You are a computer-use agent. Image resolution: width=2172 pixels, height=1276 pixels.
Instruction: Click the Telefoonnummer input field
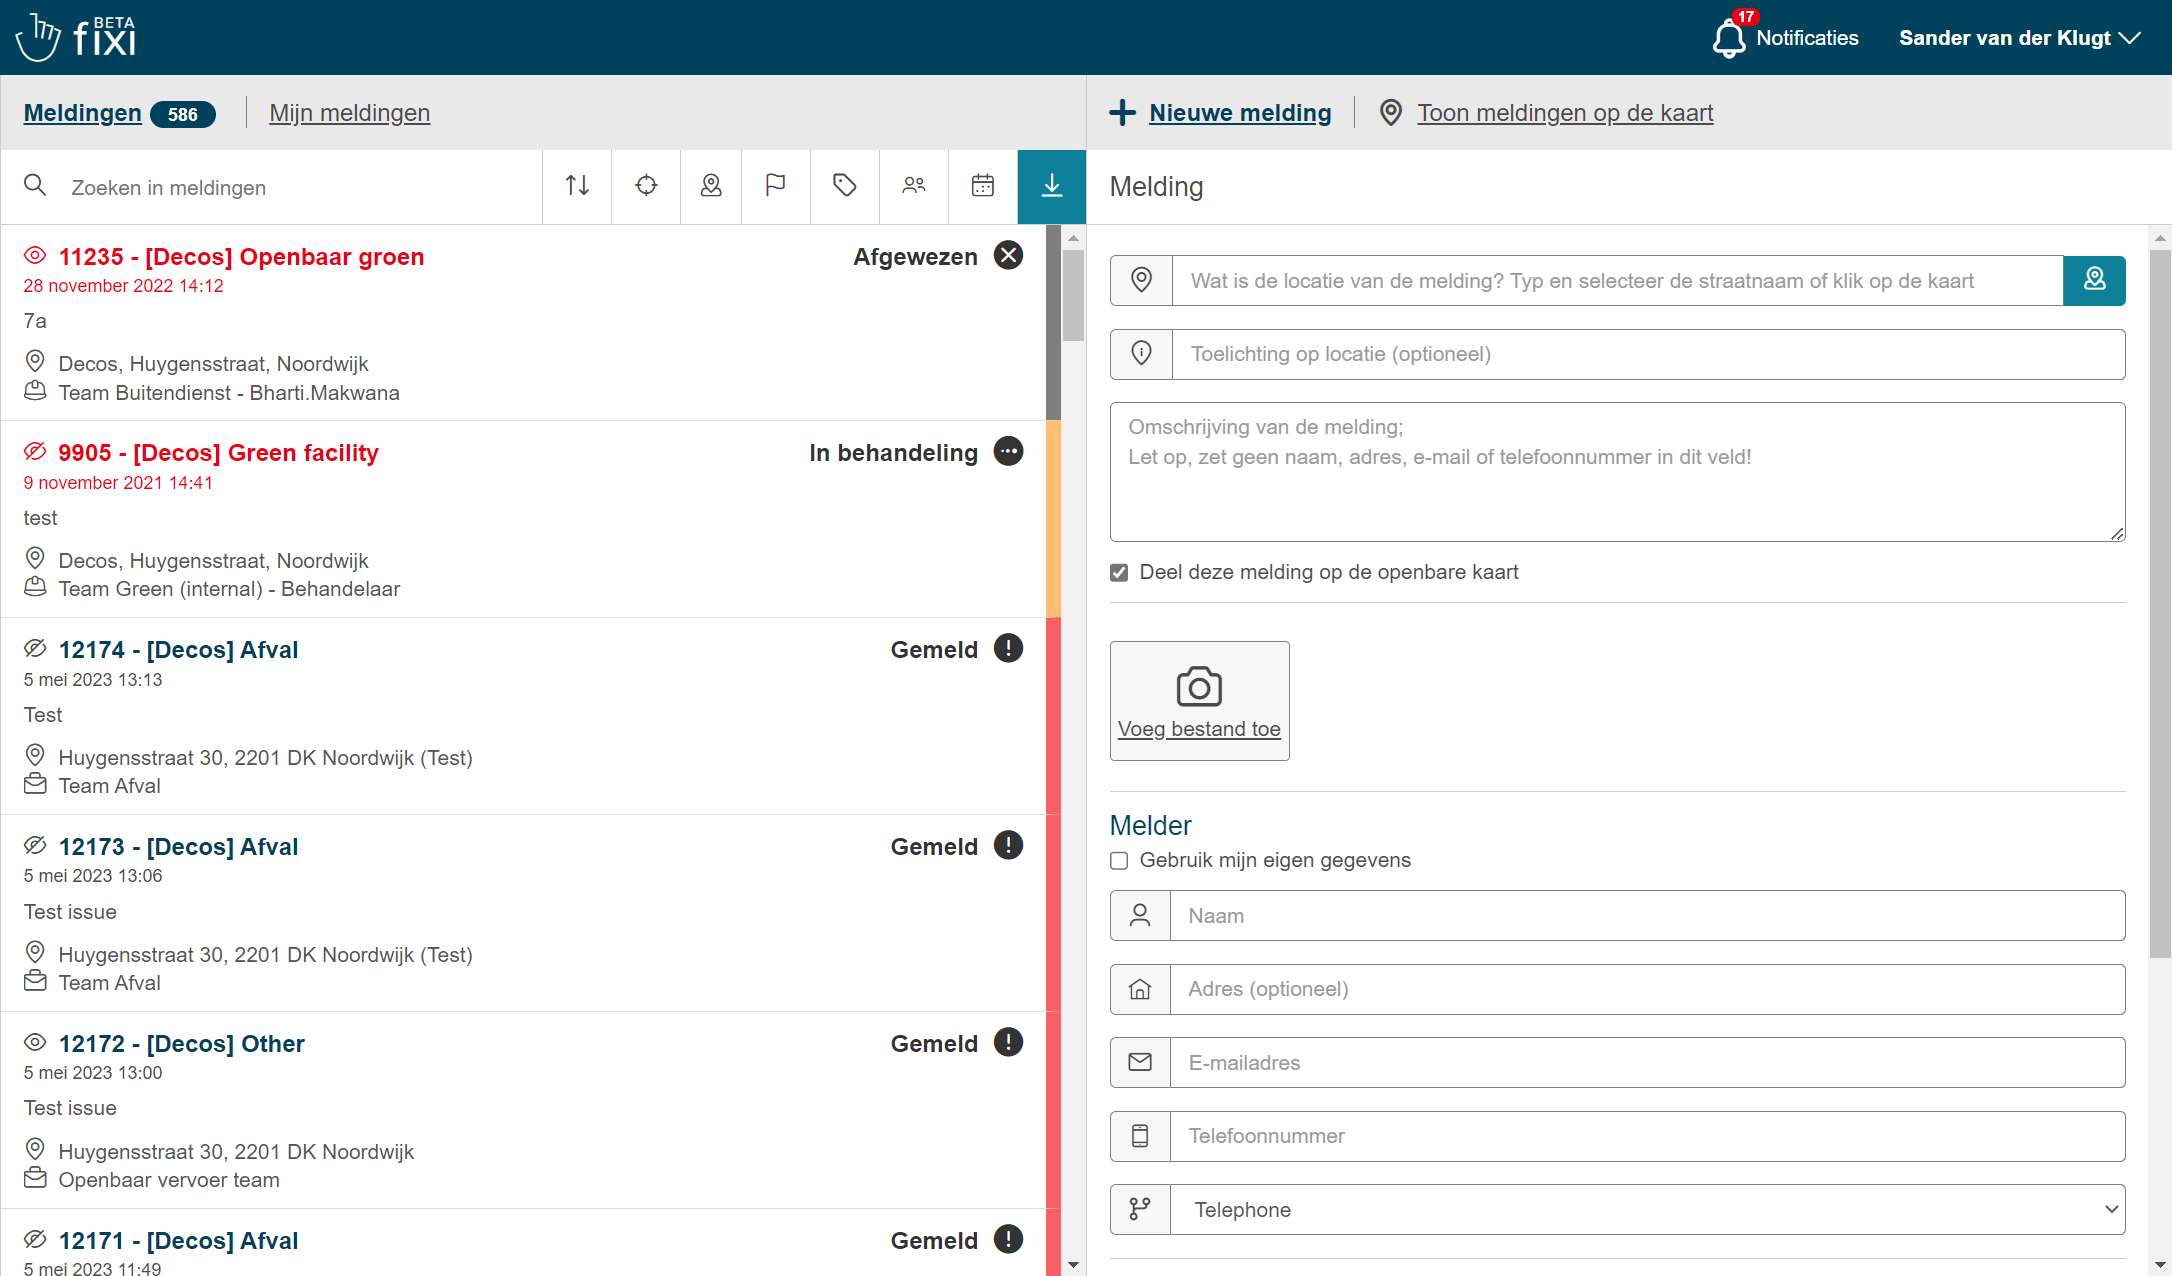pos(1647,1136)
